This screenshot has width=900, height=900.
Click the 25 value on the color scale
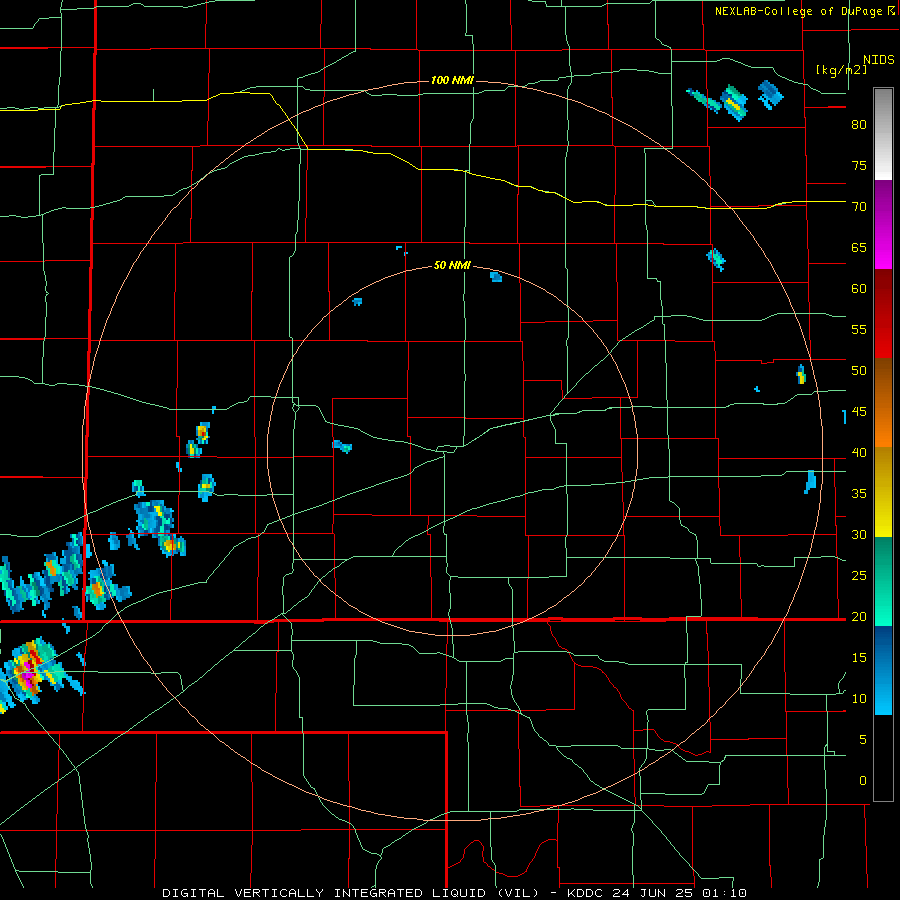pos(859,575)
